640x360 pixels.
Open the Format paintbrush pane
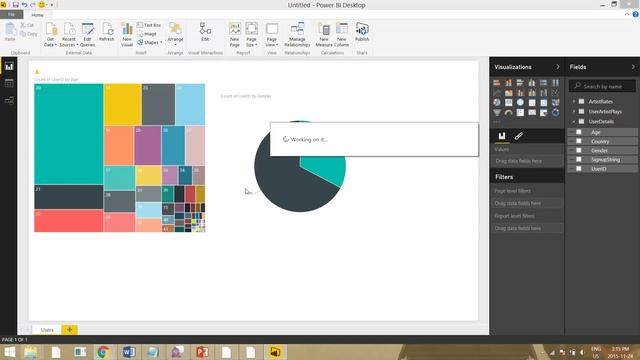coord(519,136)
